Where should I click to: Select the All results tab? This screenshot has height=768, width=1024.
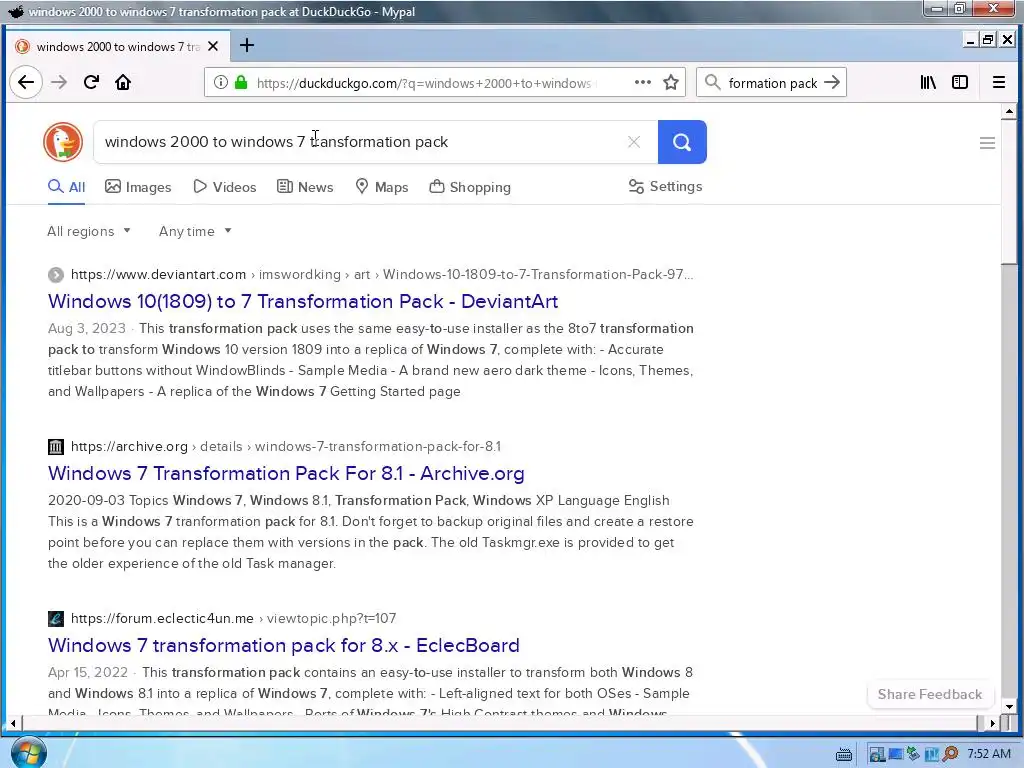pos(67,187)
